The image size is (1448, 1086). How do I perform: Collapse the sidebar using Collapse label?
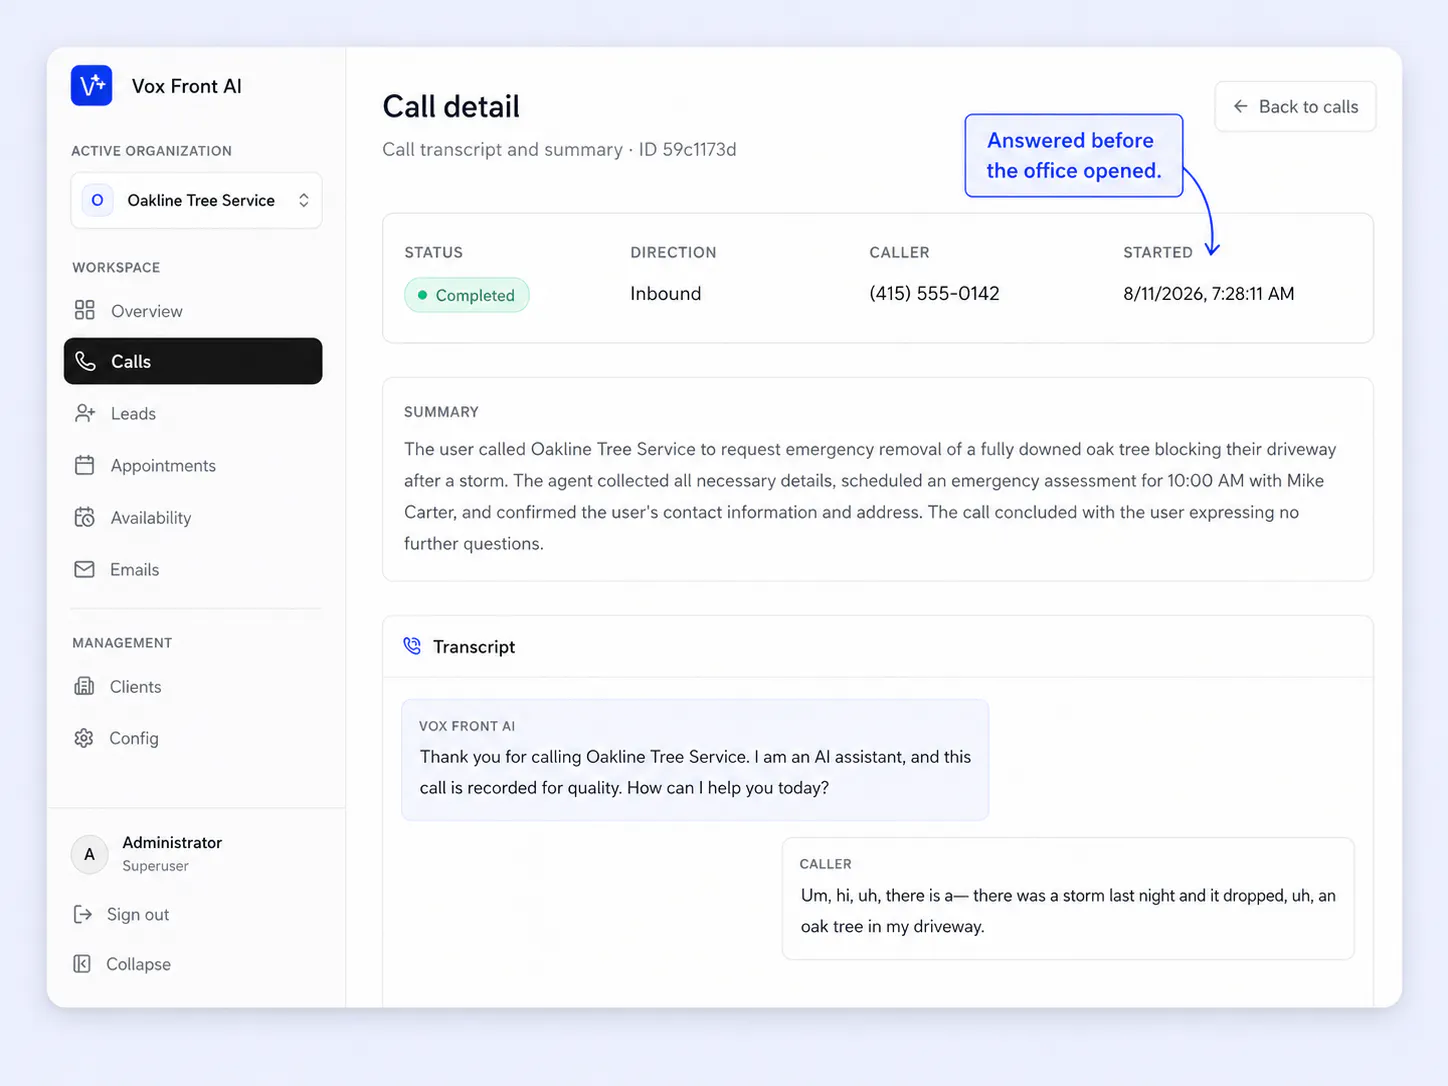click(x=139, y=964)
